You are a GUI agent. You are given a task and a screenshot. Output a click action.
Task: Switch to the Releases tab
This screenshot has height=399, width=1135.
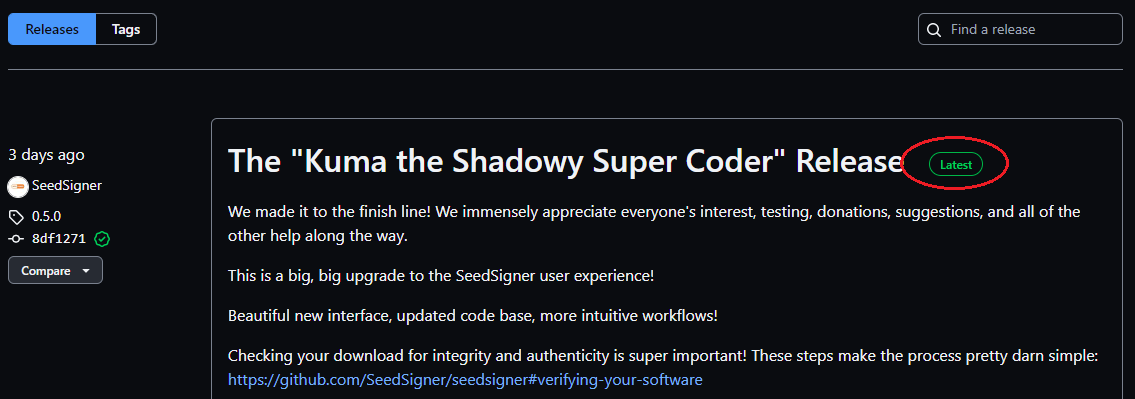point(52,30)
